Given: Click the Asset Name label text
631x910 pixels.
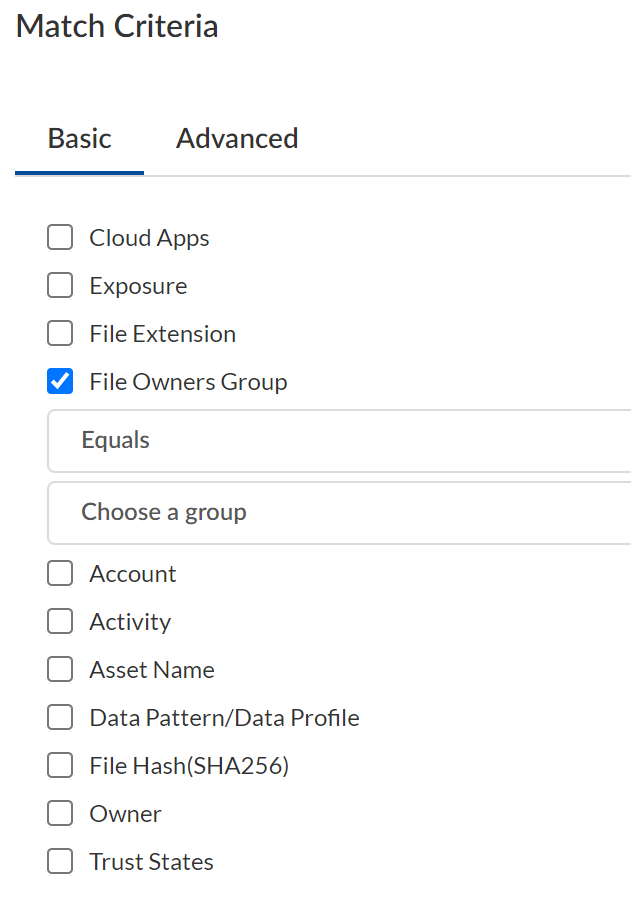Looking at the screenshot, I should (x=152, y=670).
